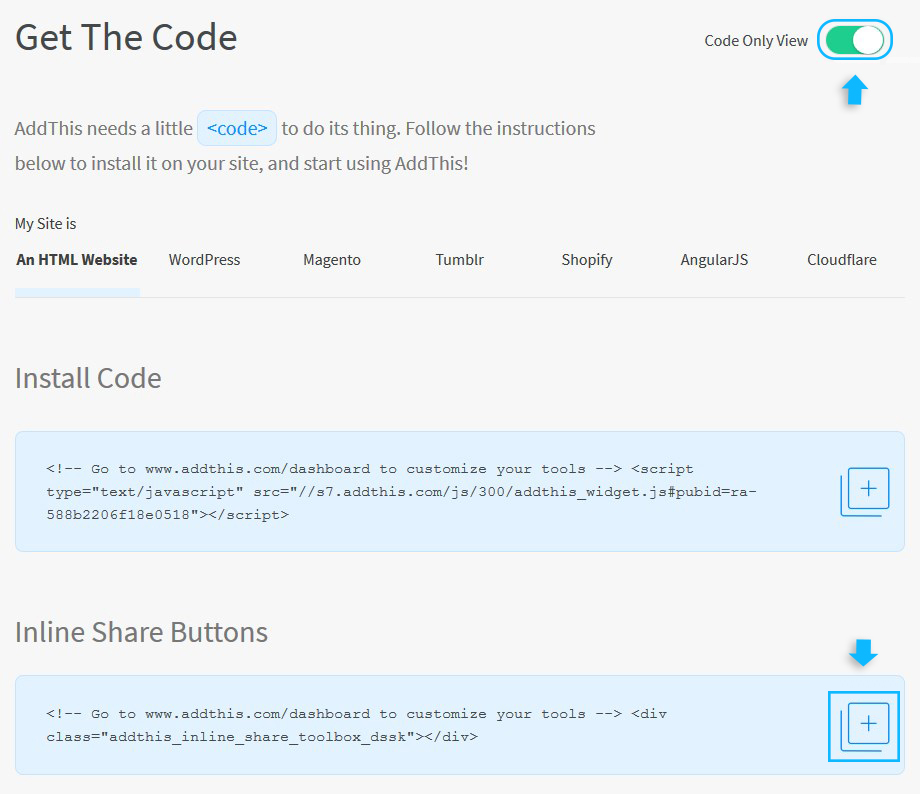Select the Shopify tab
Image resolution: width=920 pixels, height=794 pixels.
tap(587, 259)
